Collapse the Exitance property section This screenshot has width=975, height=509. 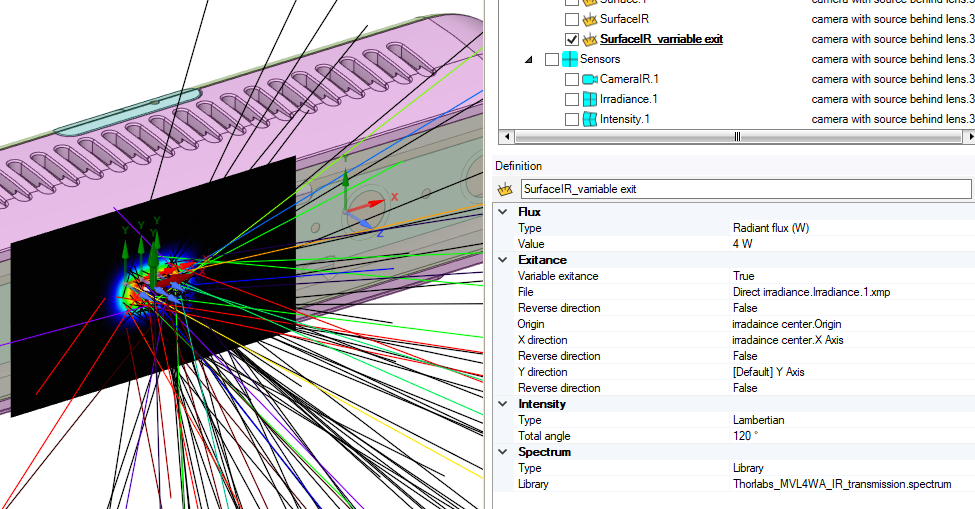coord(503,260)
